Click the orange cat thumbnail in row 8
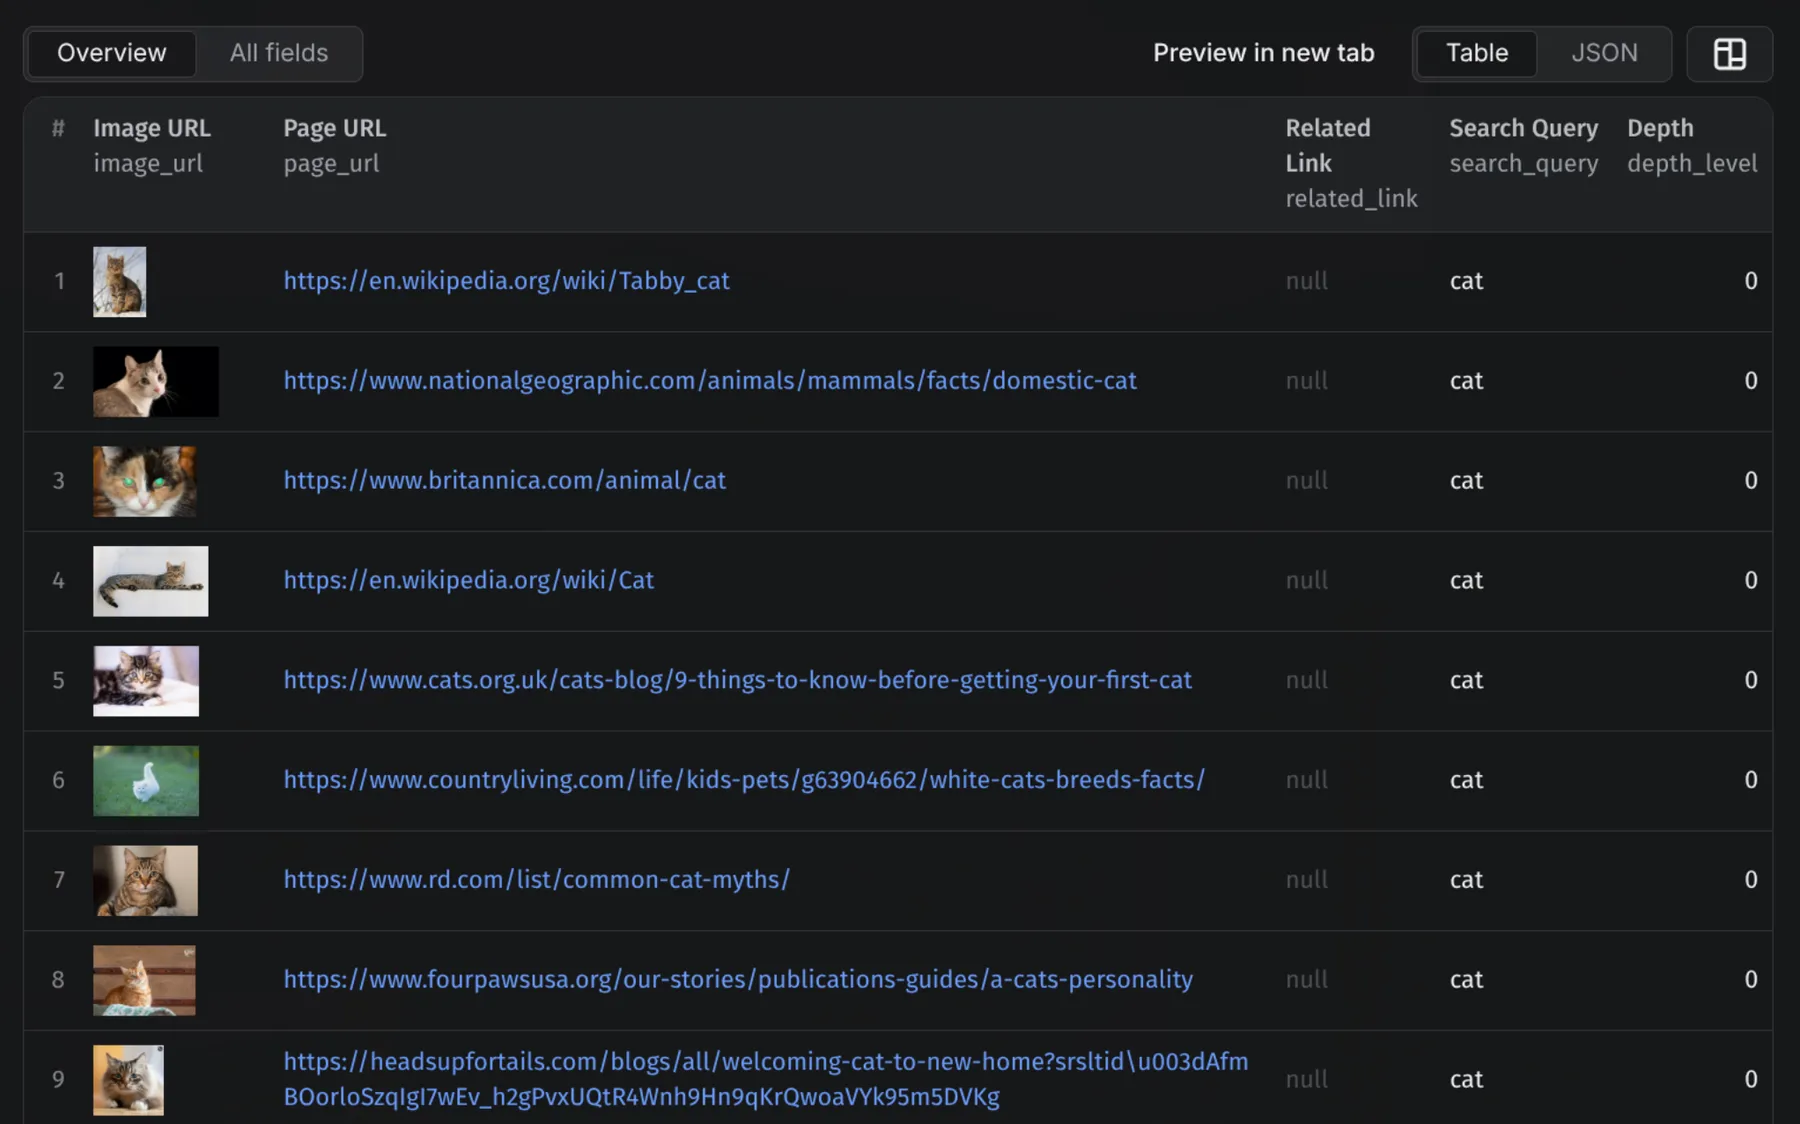This screenshot has width=1800, height=1124. [x=144, y=981]
